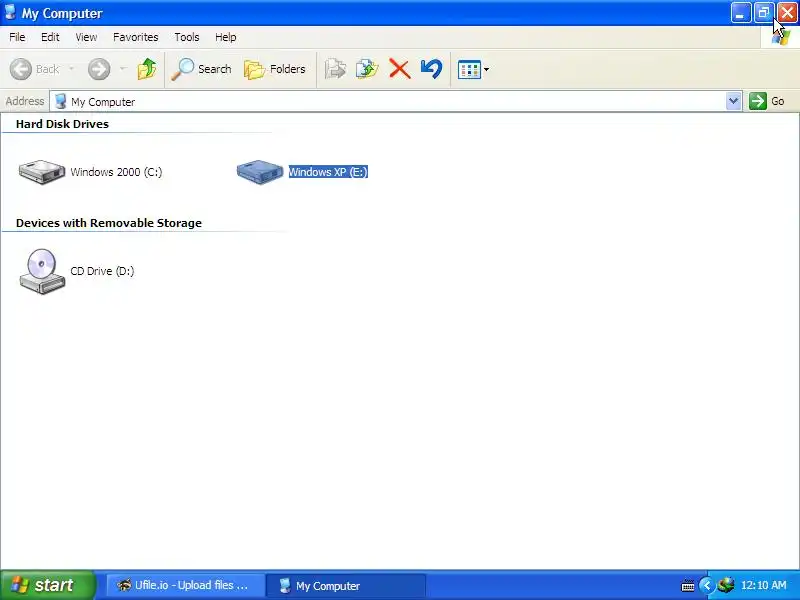Click the CD Drive (D:) label
This screenshot has width=800, height=600.
[x=102, y=271]
